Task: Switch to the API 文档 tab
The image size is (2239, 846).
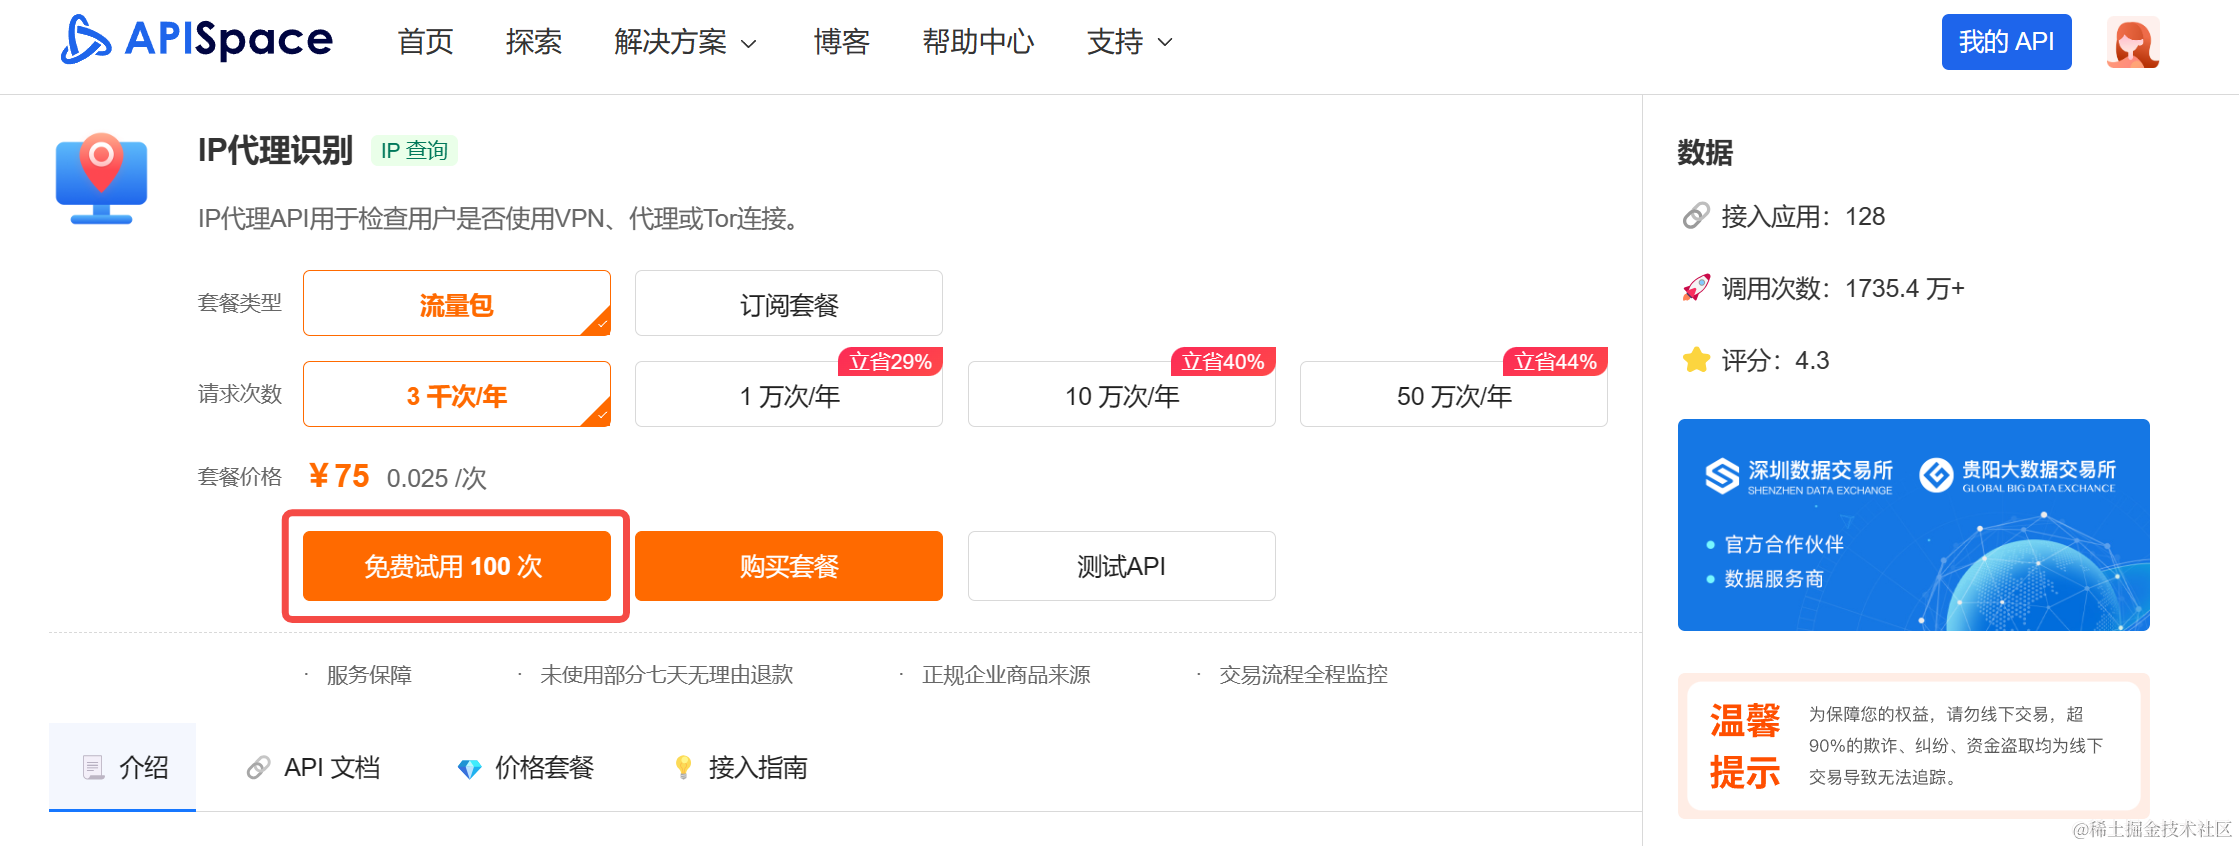Action: tap(313, 768)
